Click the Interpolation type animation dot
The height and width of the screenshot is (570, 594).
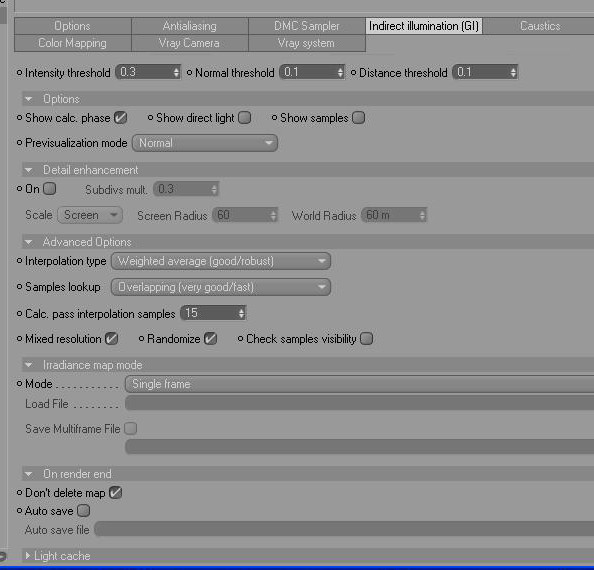click(19, 261)
